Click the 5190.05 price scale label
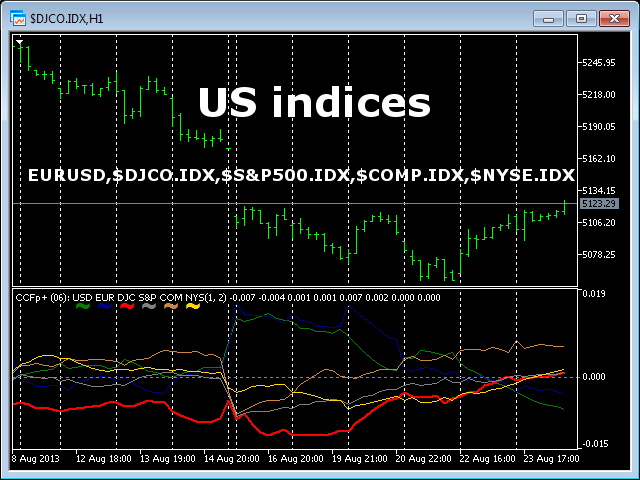 598,127
